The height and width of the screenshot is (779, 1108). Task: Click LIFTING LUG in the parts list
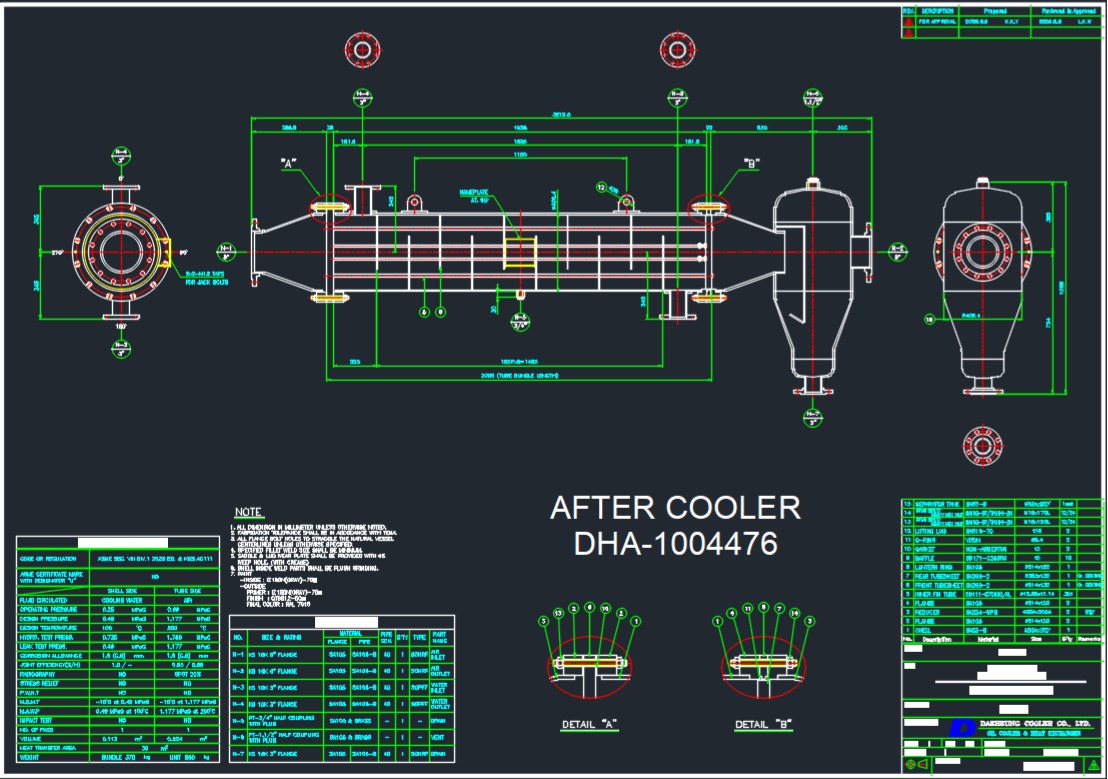(931, 532)
